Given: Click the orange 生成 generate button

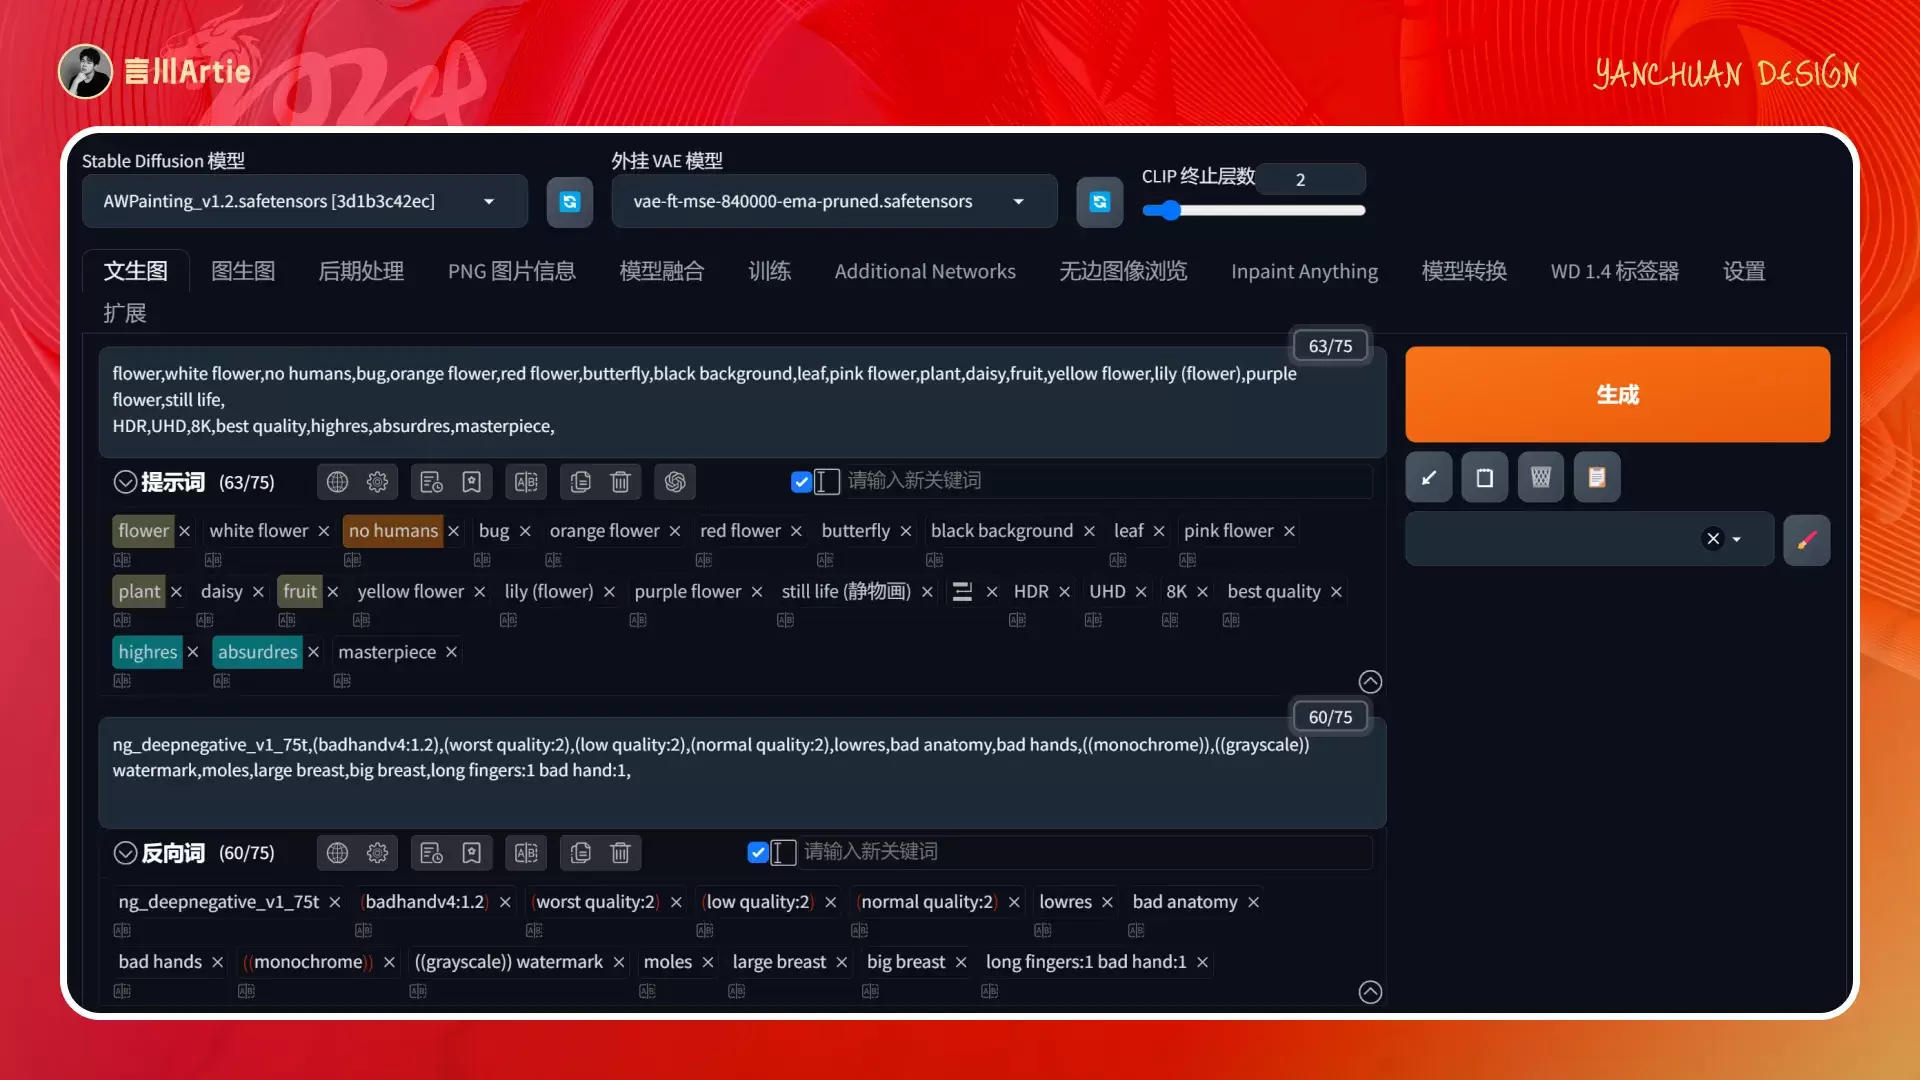Looking at the screenshot, I should tap(1617, 394).
